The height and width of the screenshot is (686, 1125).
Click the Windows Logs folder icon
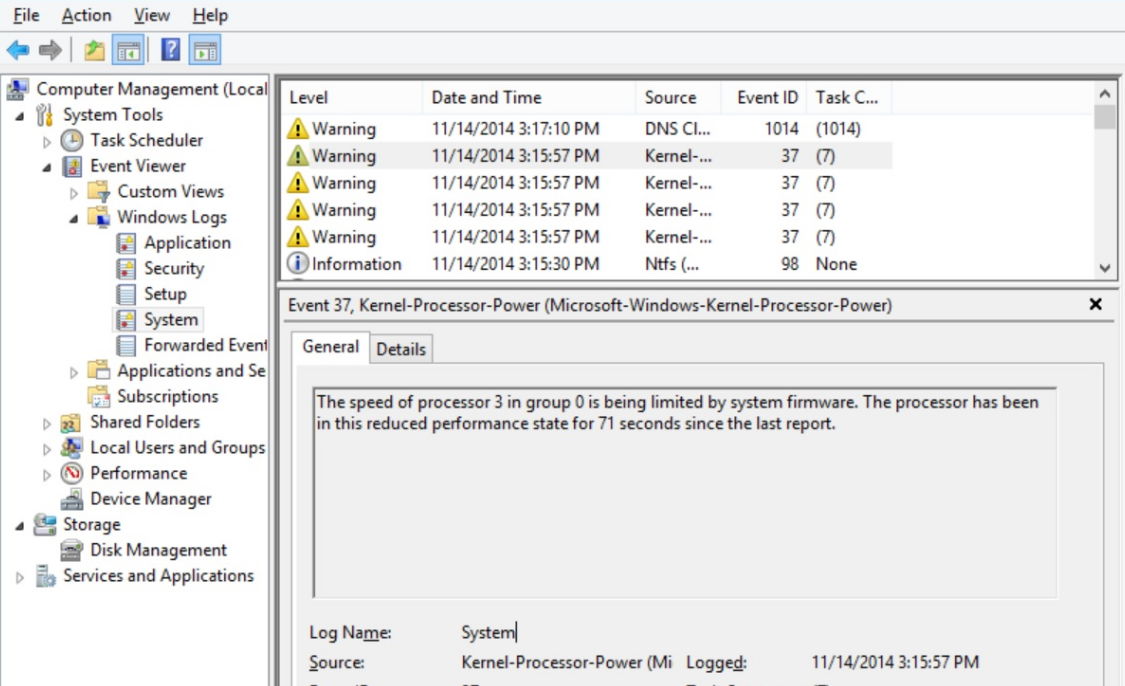tap(98, 217)
